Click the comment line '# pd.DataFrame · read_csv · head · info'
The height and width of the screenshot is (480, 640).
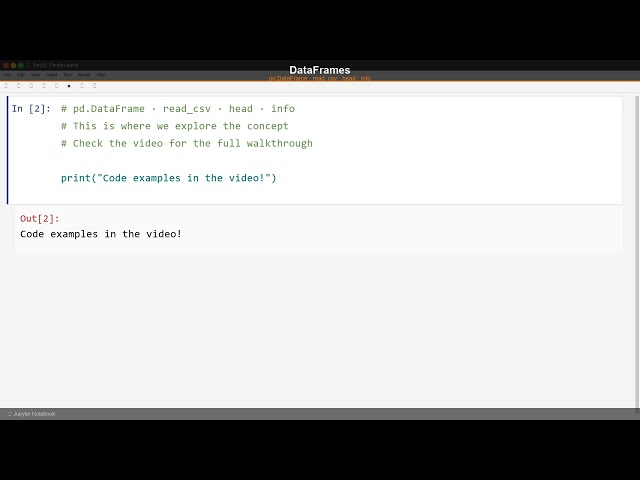(178, 109)
